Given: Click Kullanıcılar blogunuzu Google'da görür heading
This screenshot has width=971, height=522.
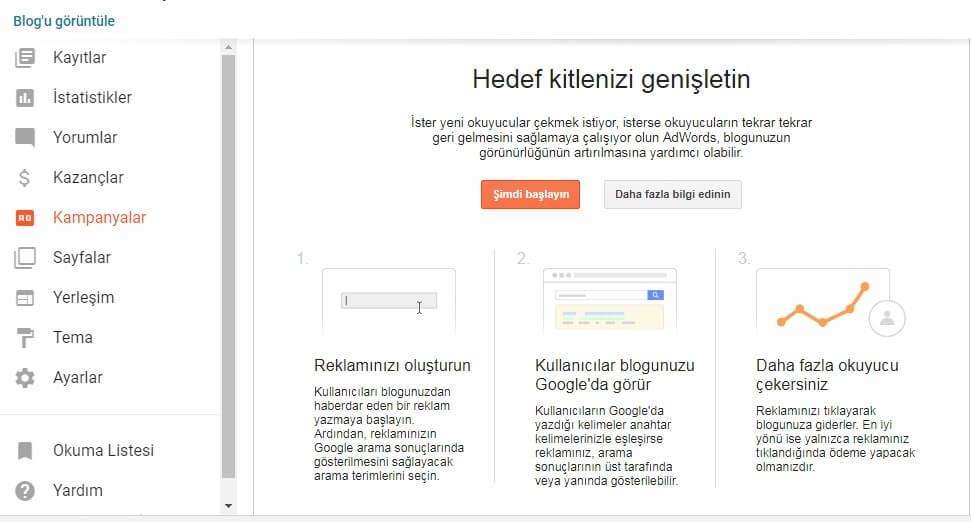Looking at the screenshot, I should (x=614, y=375).
